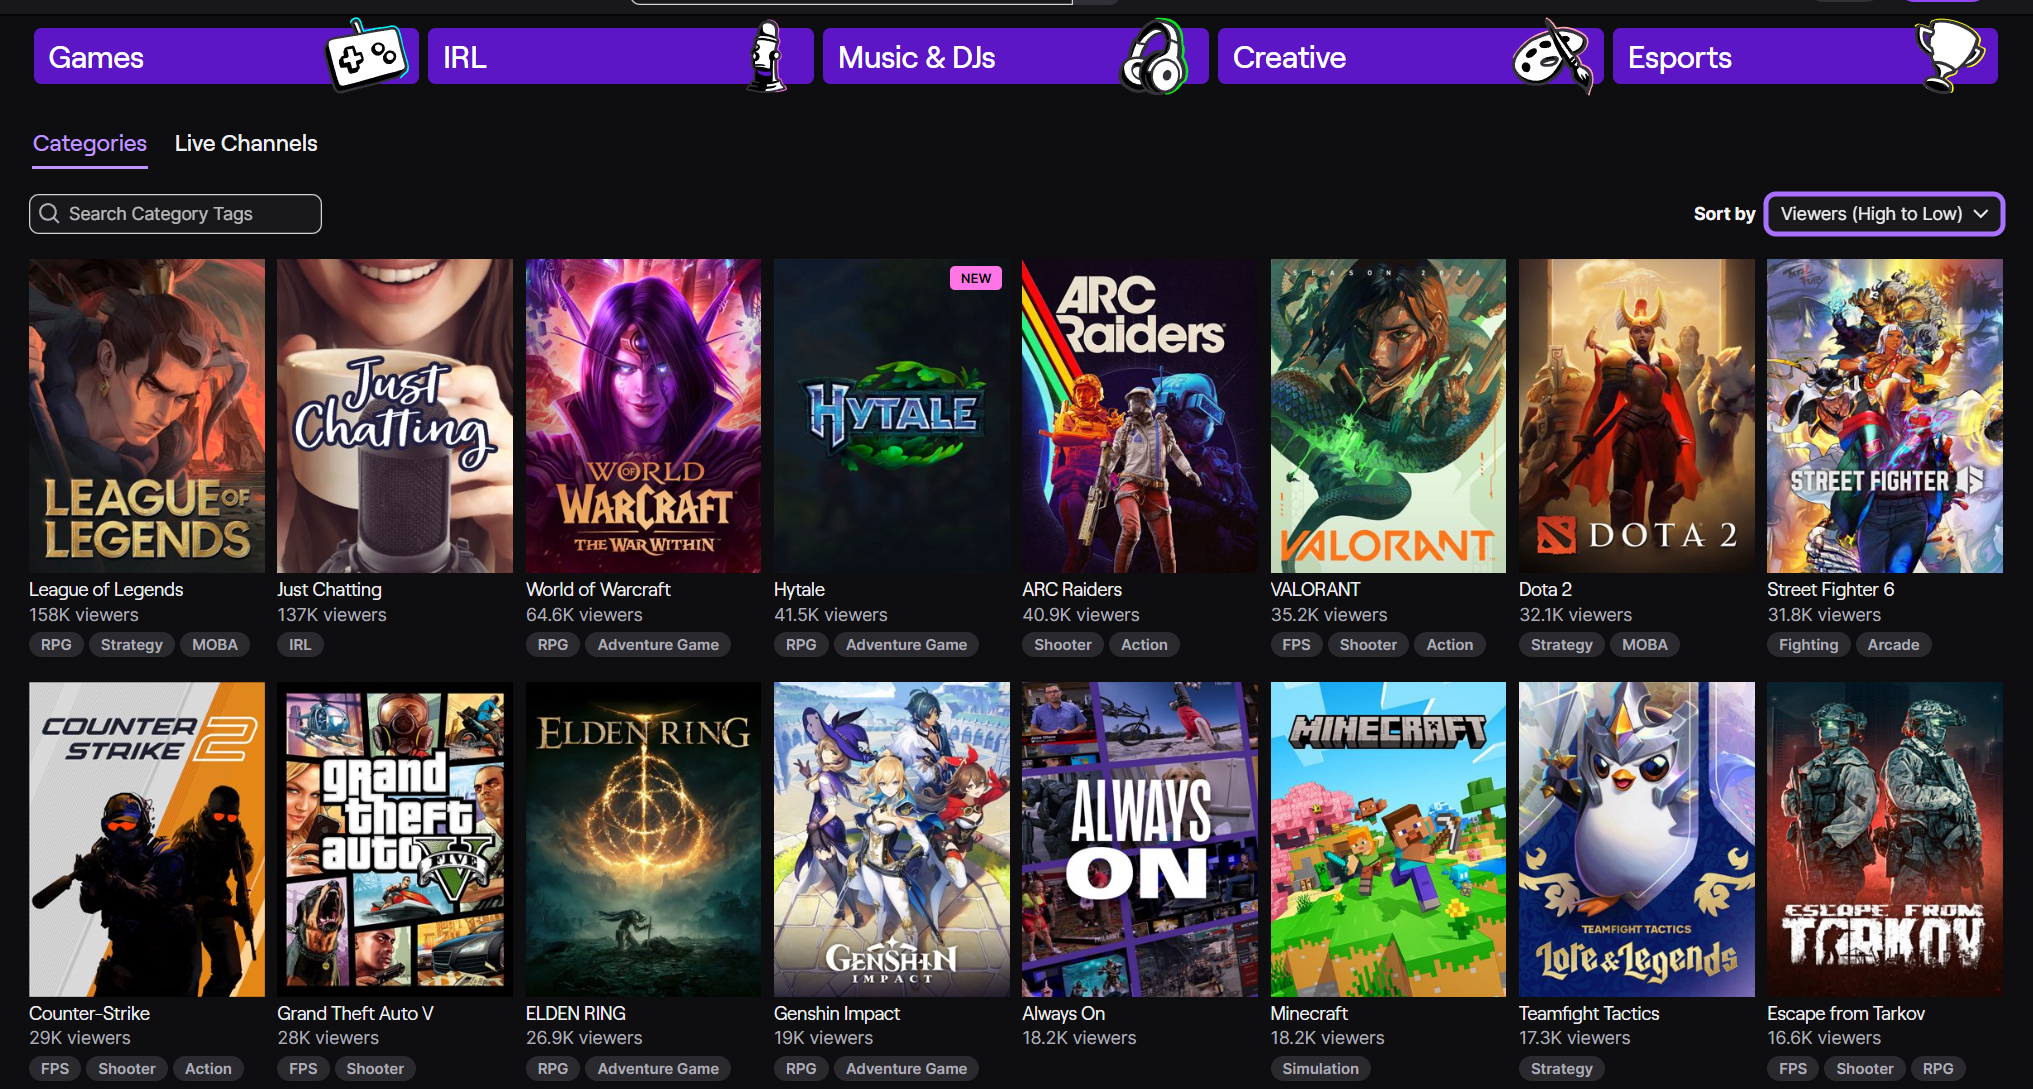Viewport: 2033px width, 1089px height.
Task: Select the MOBA tag under Dota 2
Action: [1644, 645]
